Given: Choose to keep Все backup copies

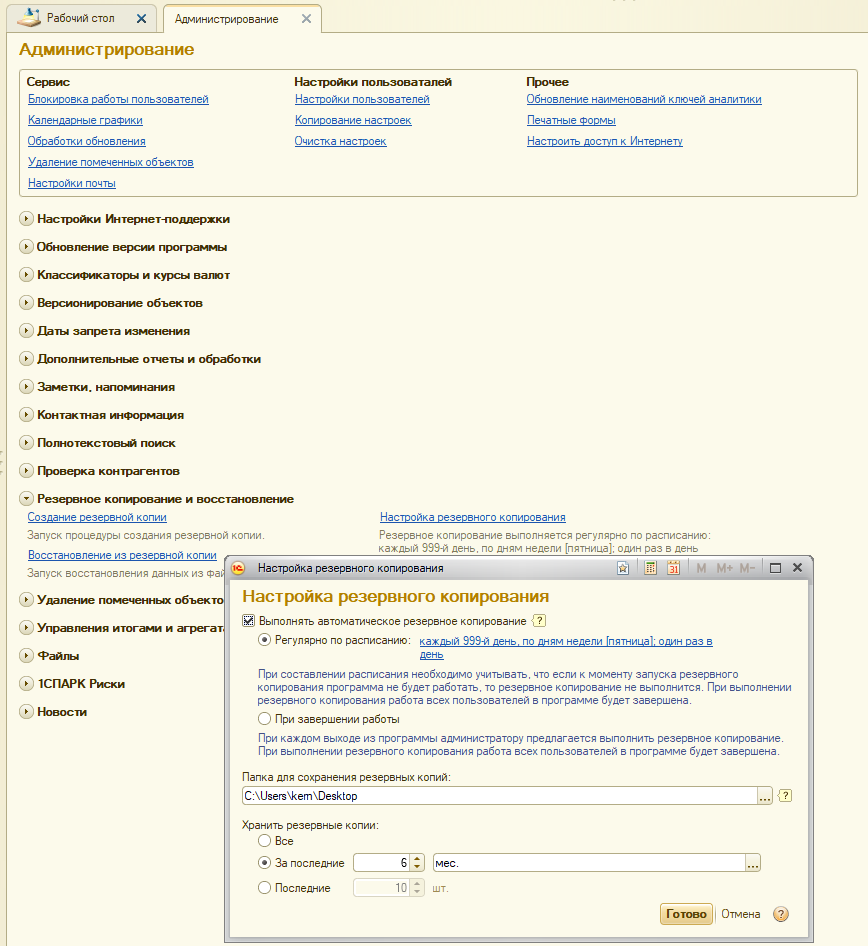Looking at the screenshot, I should tap(264, 840).
